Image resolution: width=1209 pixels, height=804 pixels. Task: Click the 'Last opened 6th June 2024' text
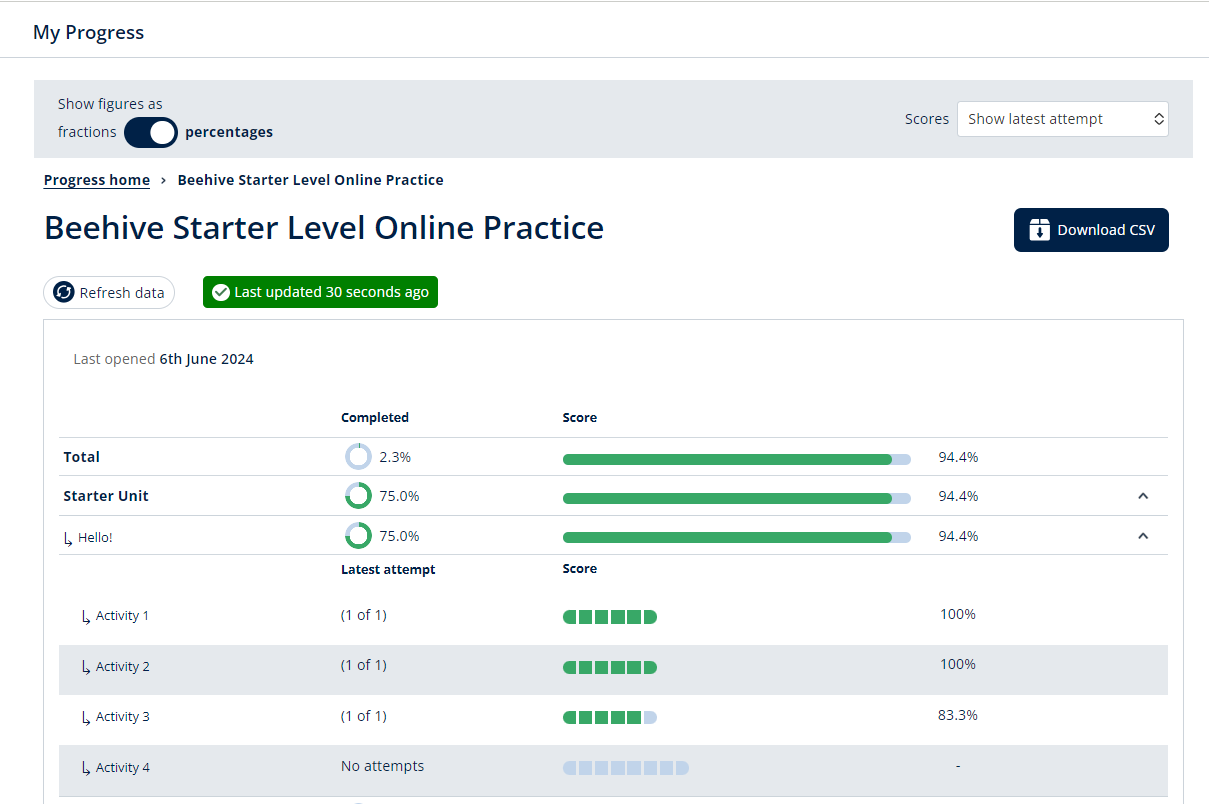[164, 359]
